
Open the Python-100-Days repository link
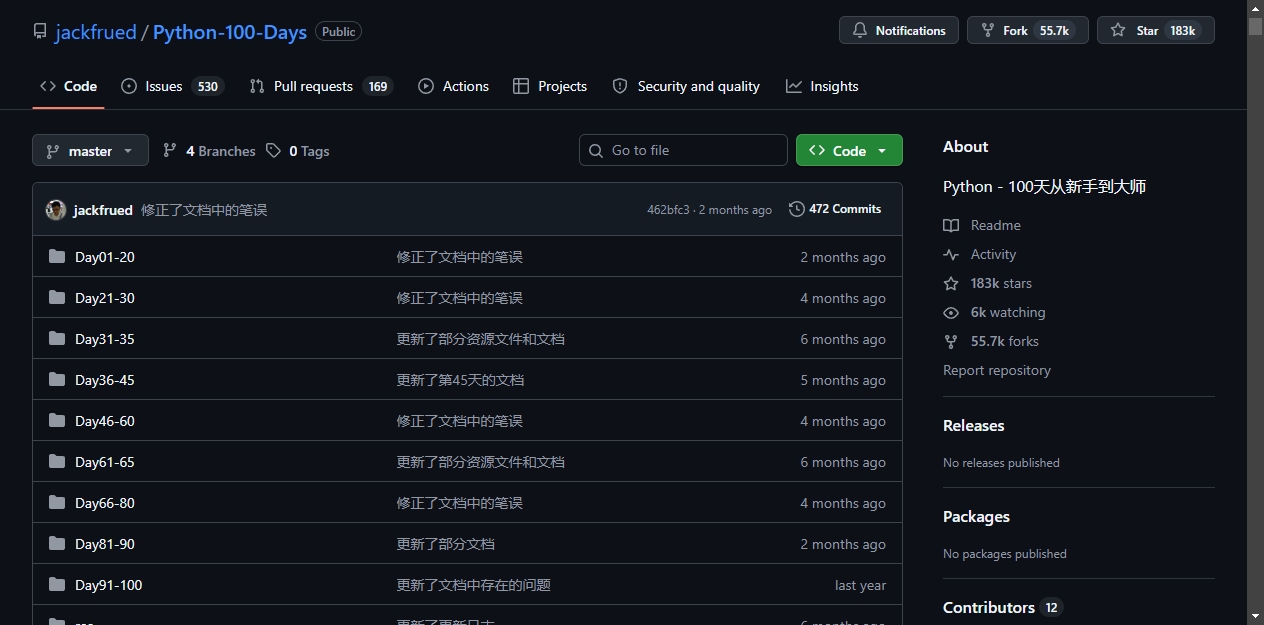pyautogui.click(x=230, y=32)
